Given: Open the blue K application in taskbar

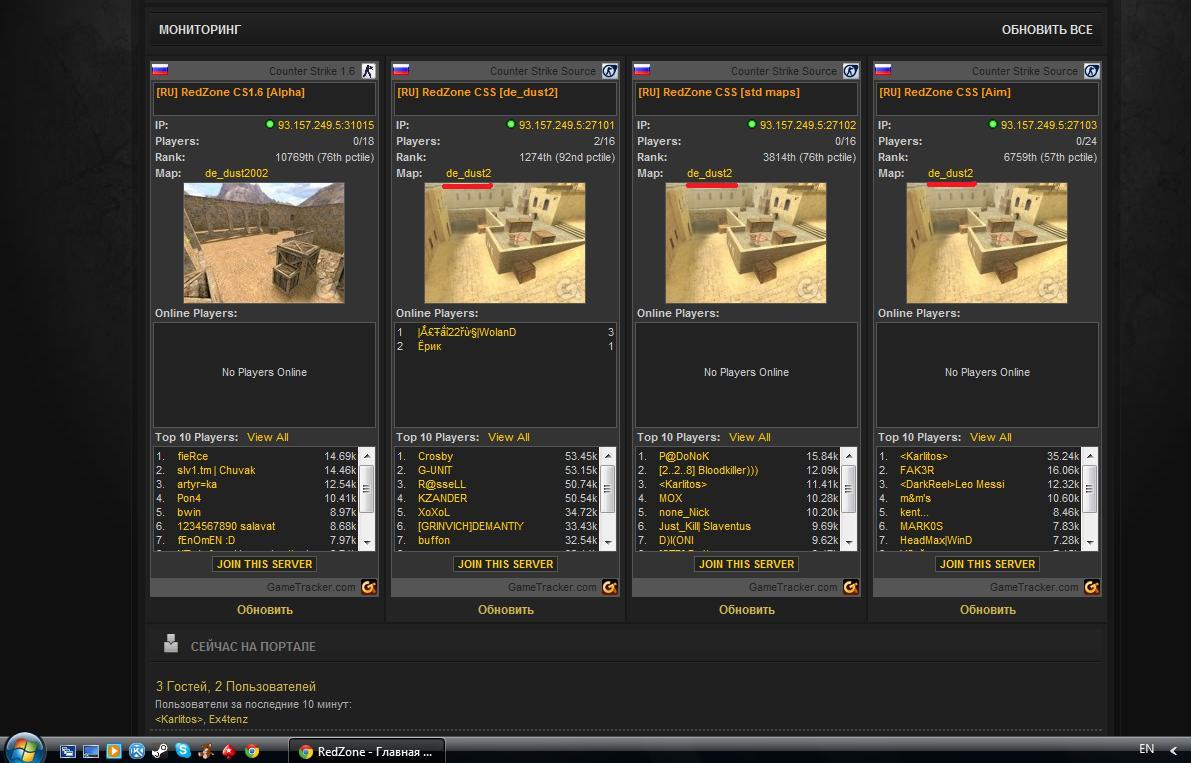Looking at the screenshot, I should coord(137,751).
